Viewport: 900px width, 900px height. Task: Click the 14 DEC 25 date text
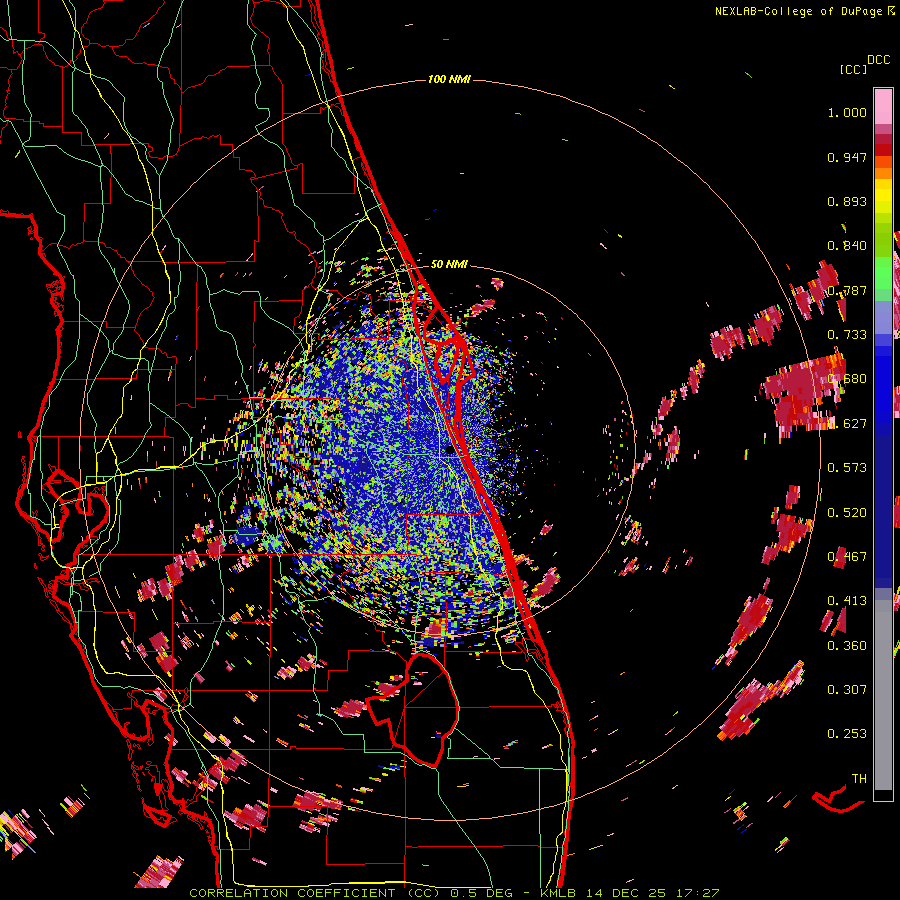(626, 893)
